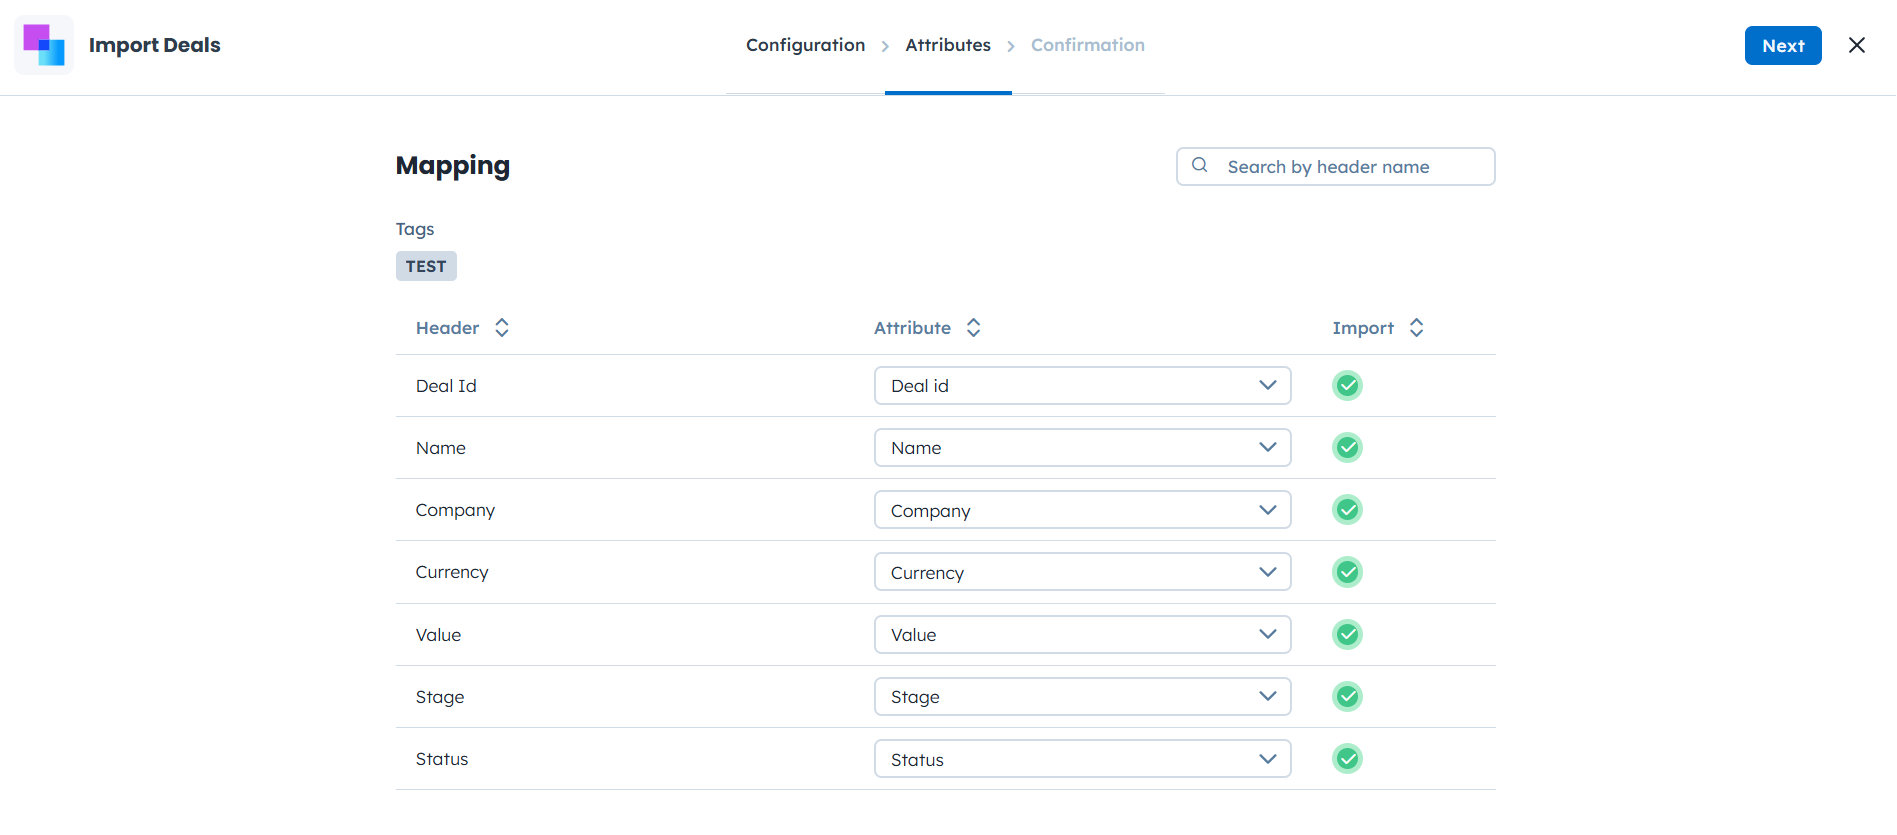Screen dimensions: 1897x835
Task: Sort the Attribute column
Action: (x=973, y=328)
